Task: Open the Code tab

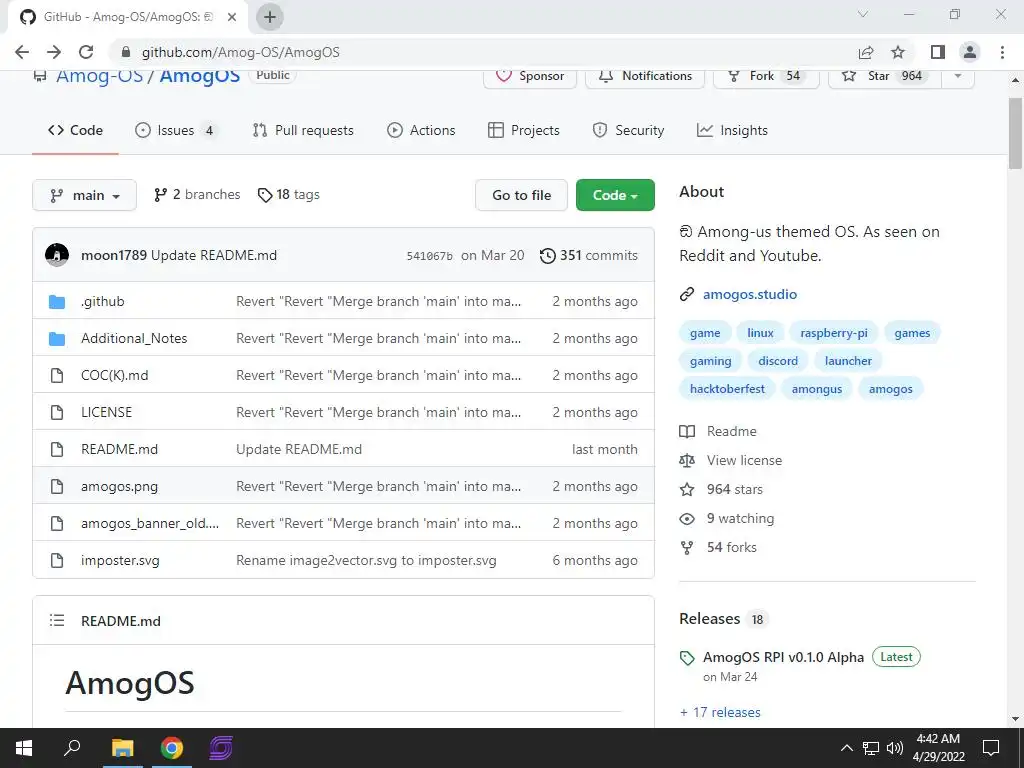Action: (x=75, y=130)
